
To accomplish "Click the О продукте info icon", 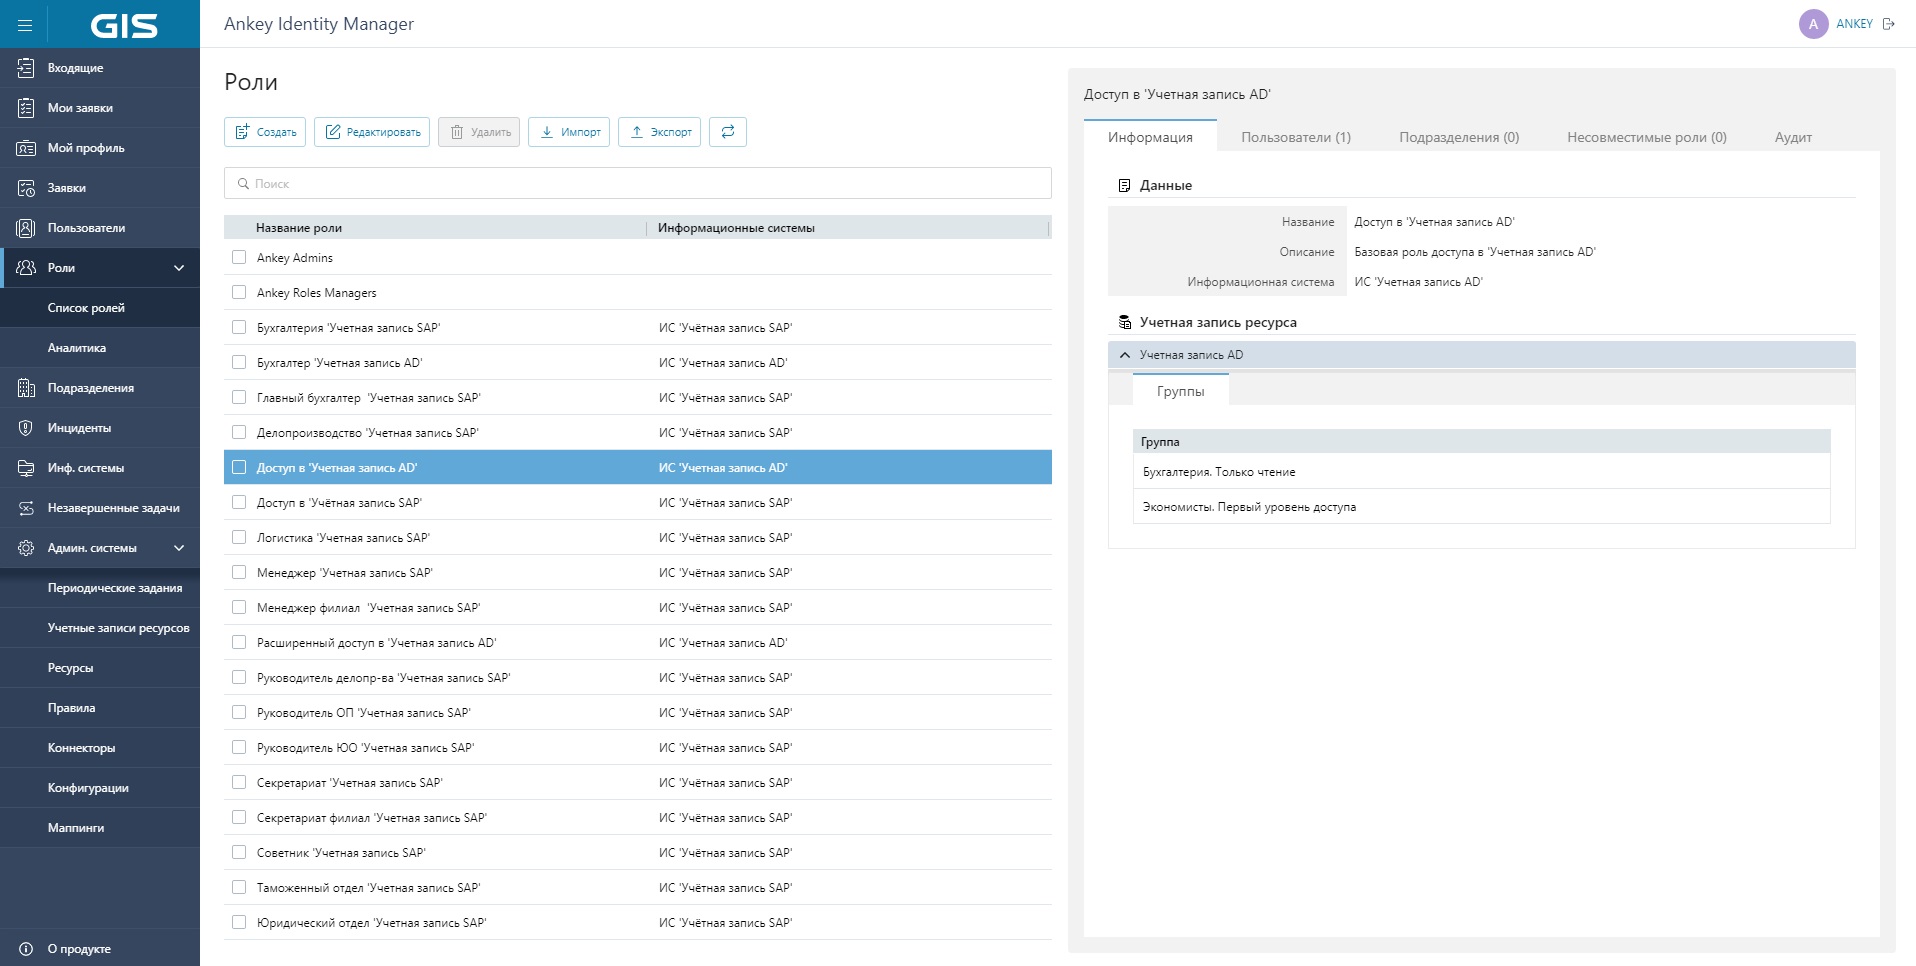I will [x=26, y=949].
